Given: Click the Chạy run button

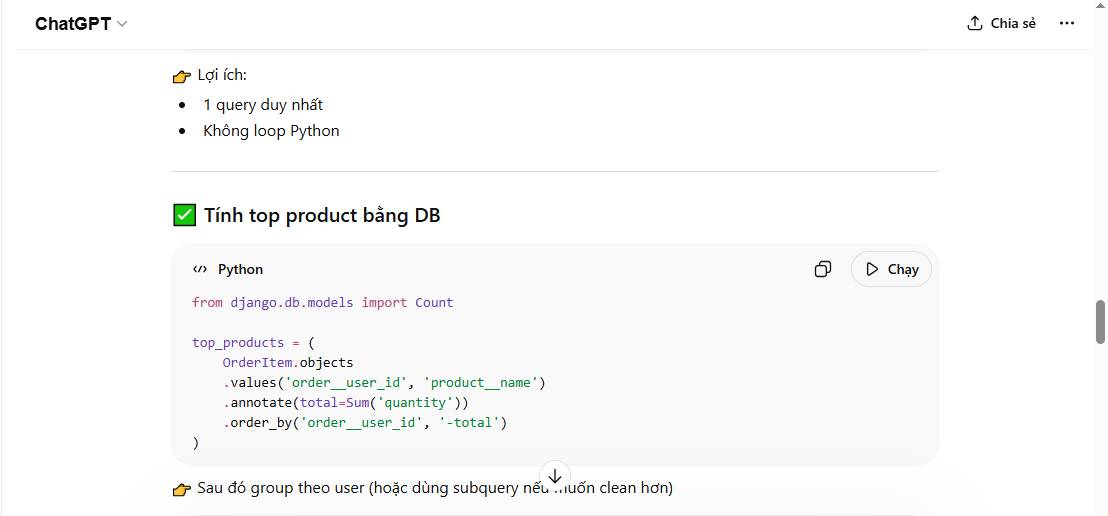Looking at the screenshot, I should pyautogui.click(x=891, y=269).
